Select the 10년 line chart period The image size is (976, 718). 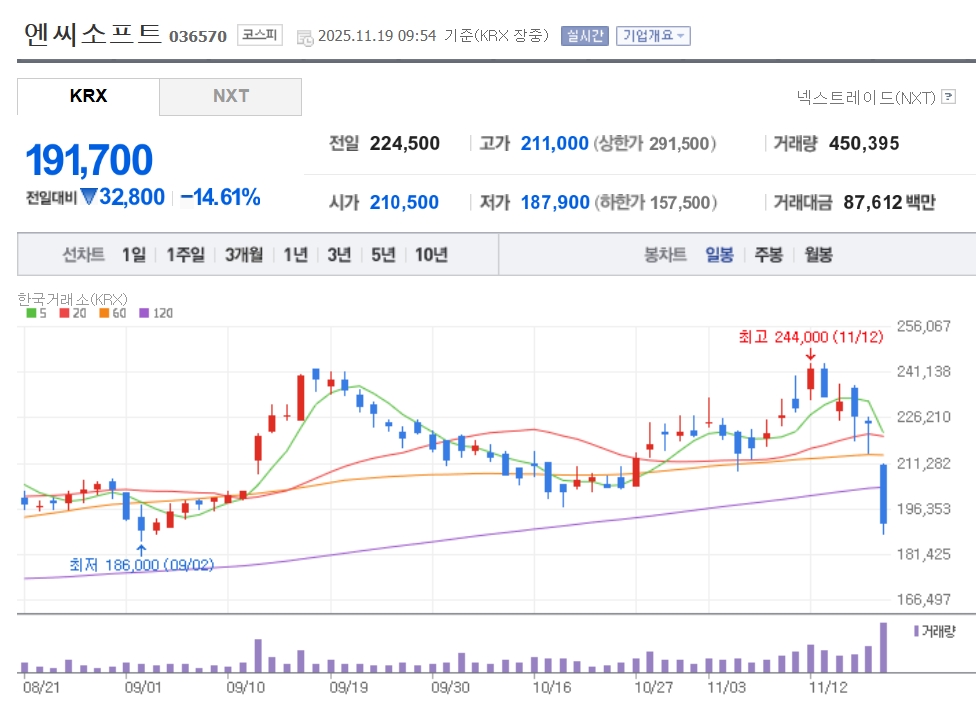[x=431, y=255]
